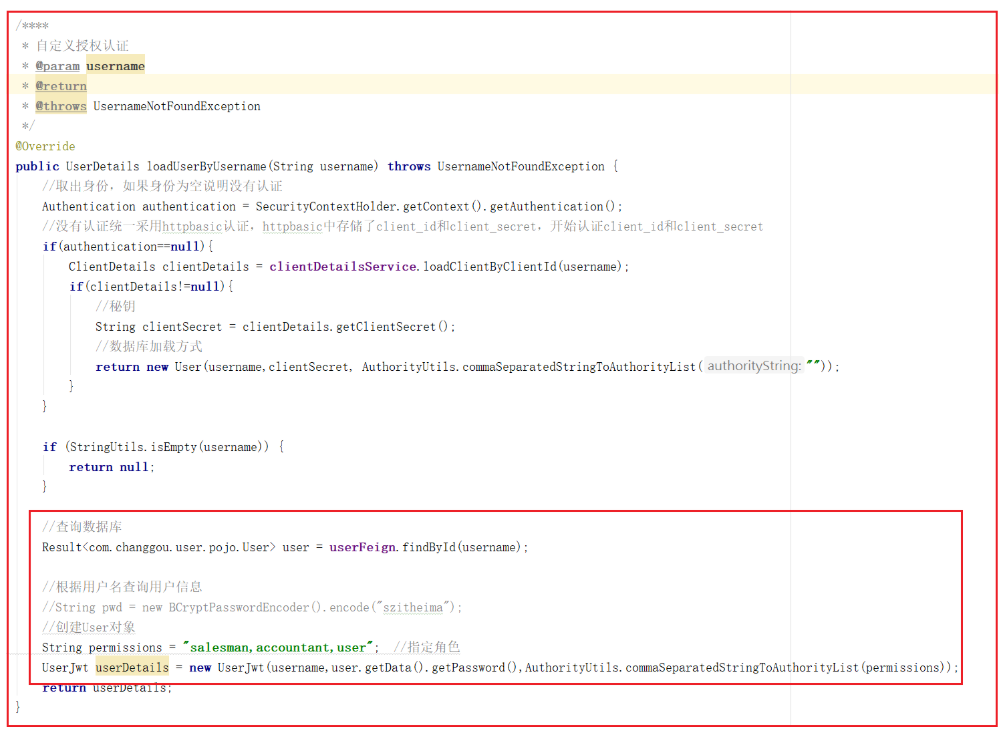
Task: Click the "salesman,accountant,user" string literal
Action: pos(277,648)
